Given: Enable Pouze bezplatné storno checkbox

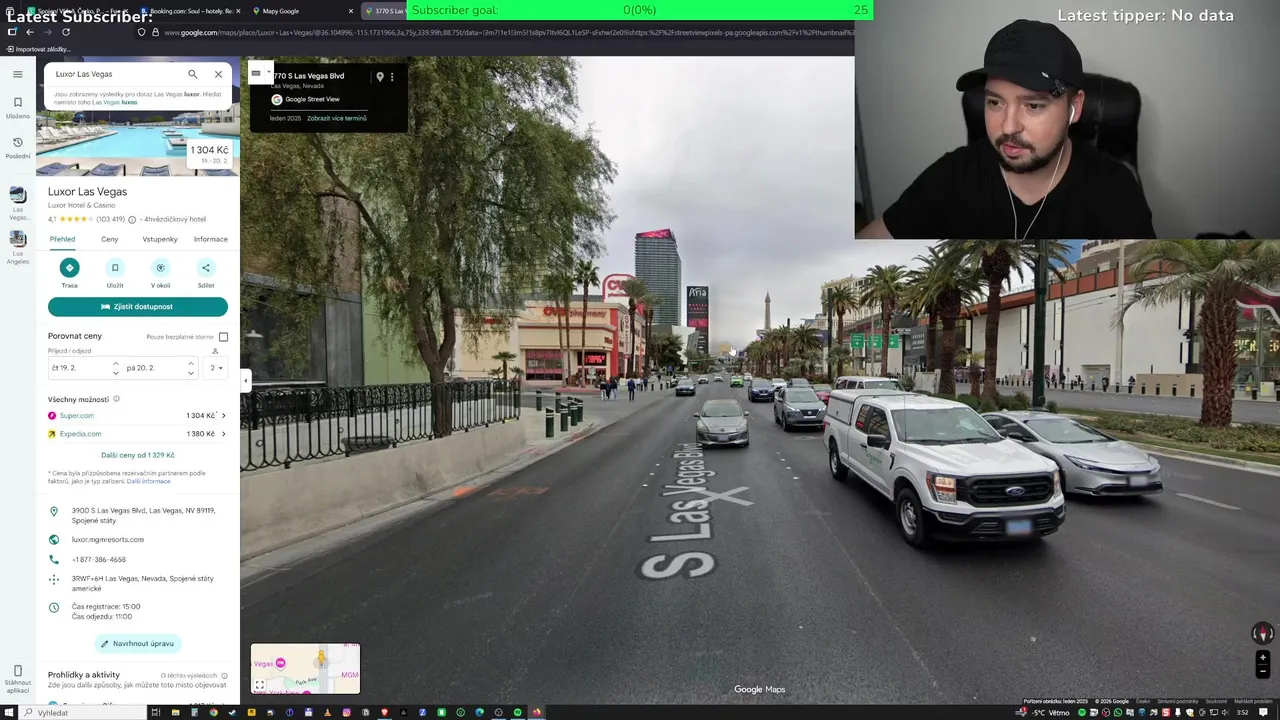Looking at the screenshot, I should point(223,337).
